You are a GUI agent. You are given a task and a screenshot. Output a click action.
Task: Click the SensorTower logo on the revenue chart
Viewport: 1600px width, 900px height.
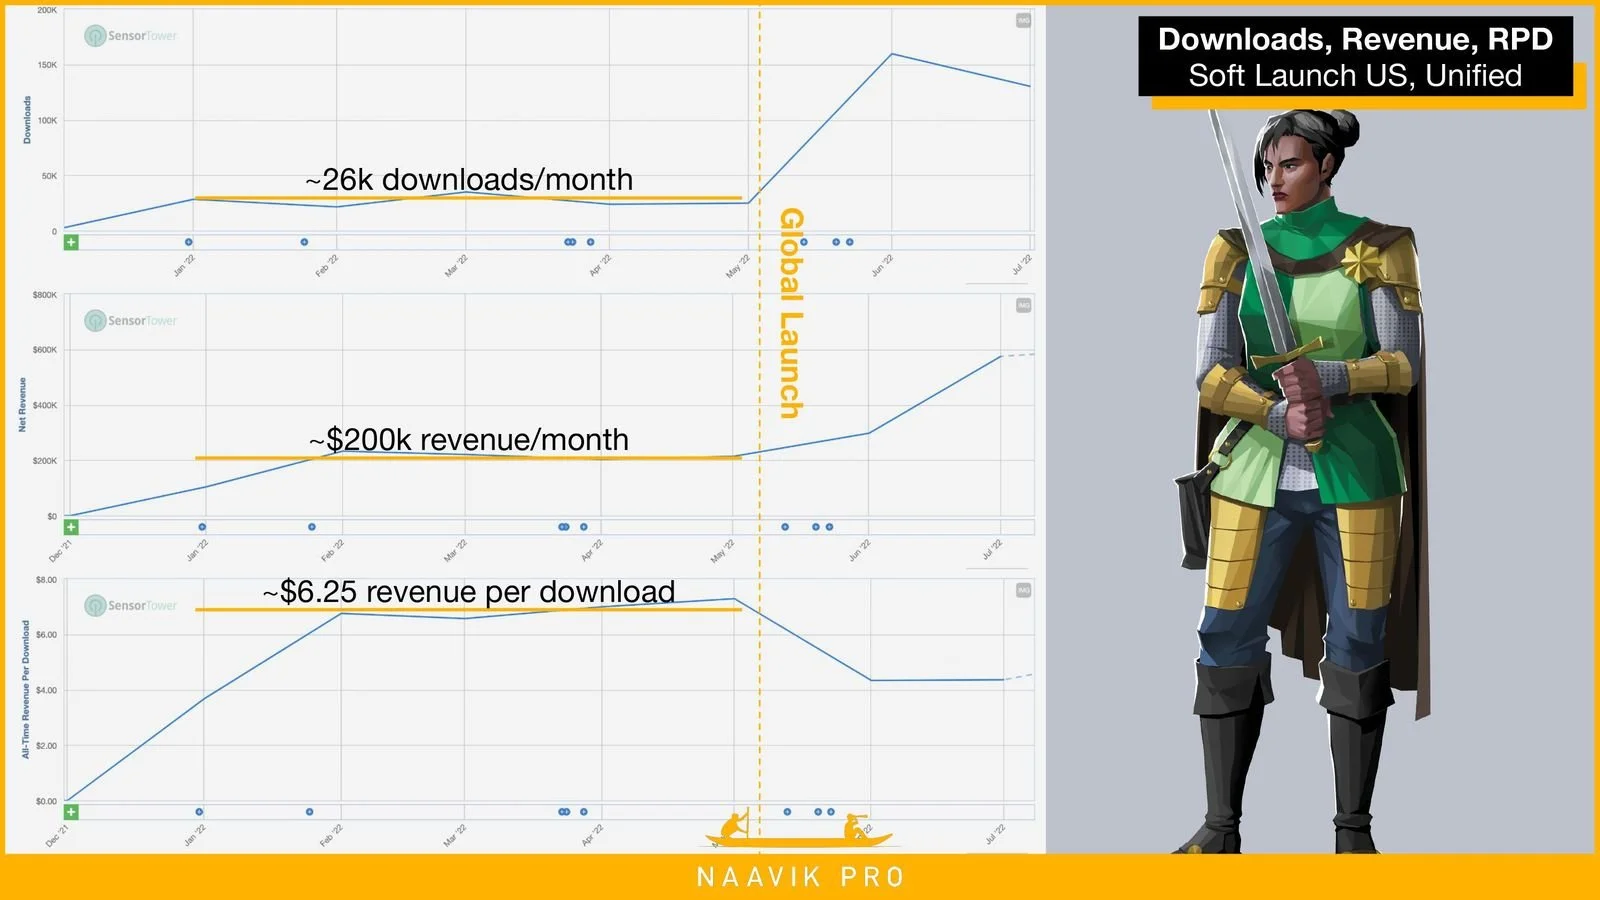[x=130, y=322]
